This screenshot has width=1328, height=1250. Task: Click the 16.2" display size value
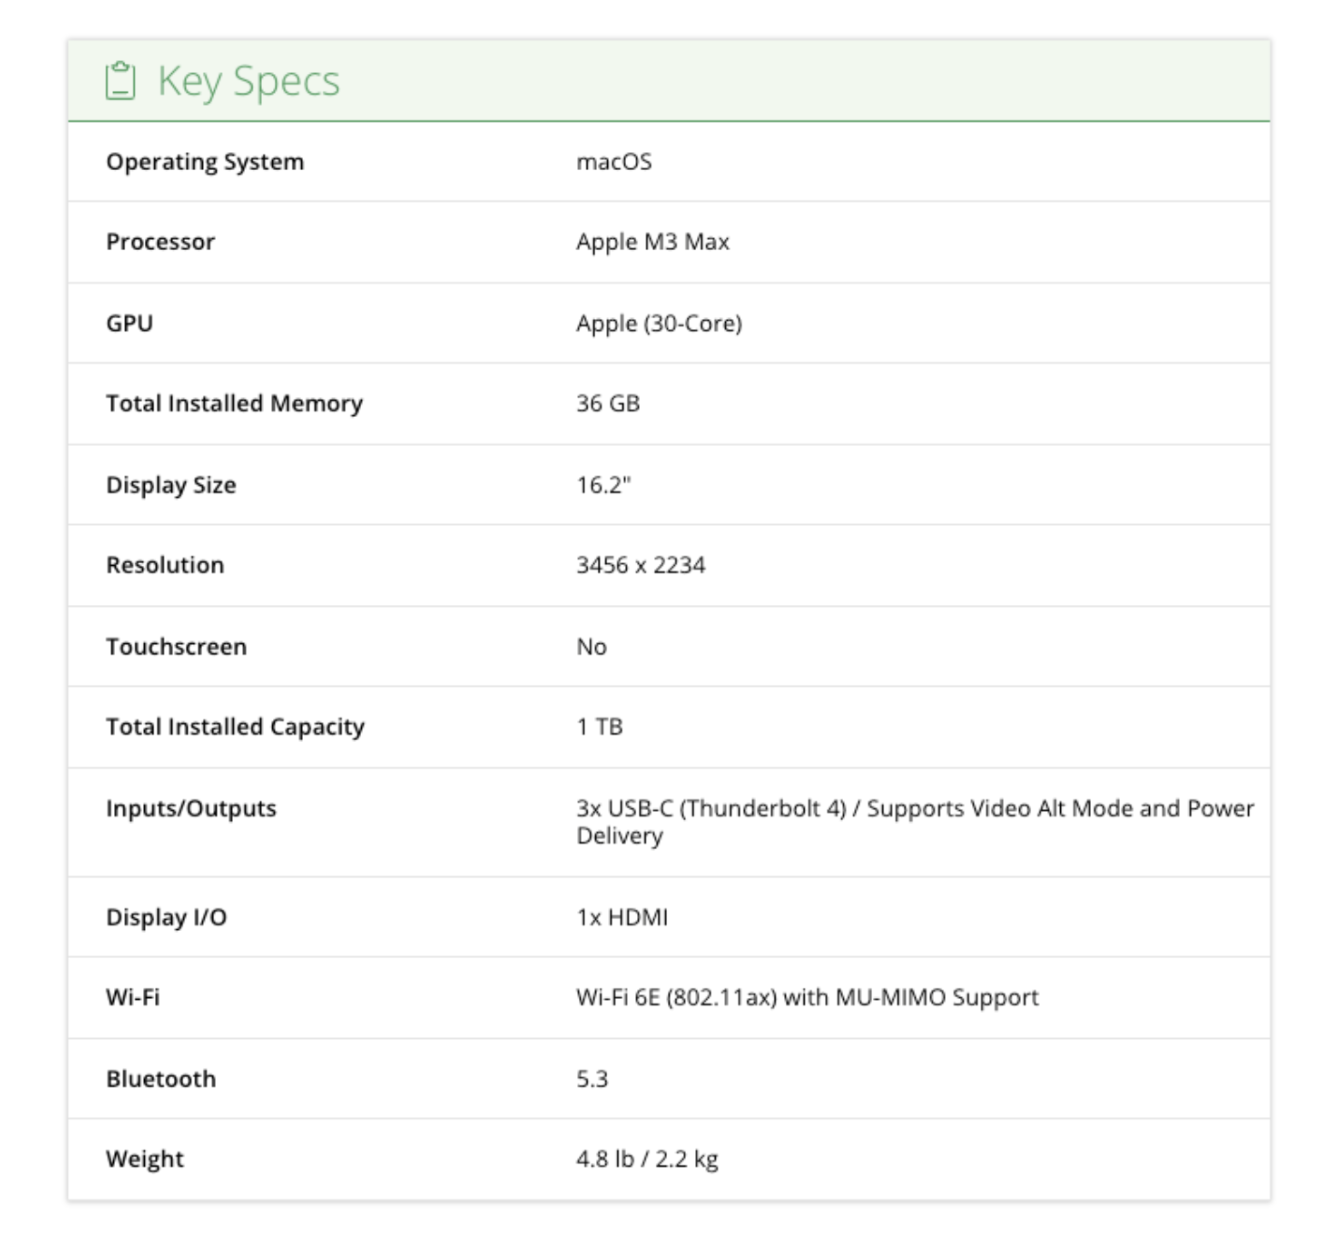point(603,485)
